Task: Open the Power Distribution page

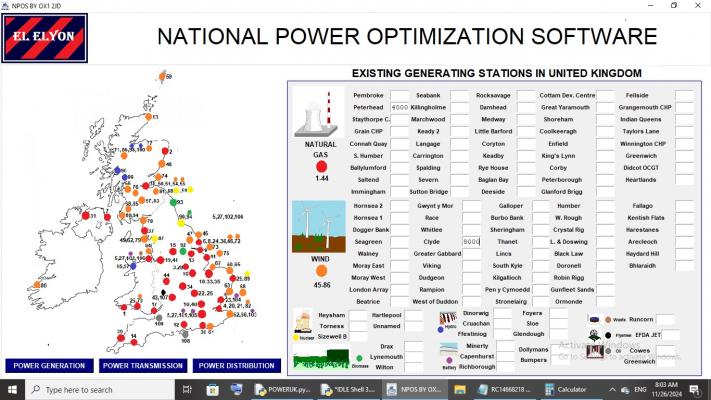Action: tap(236, 365)
